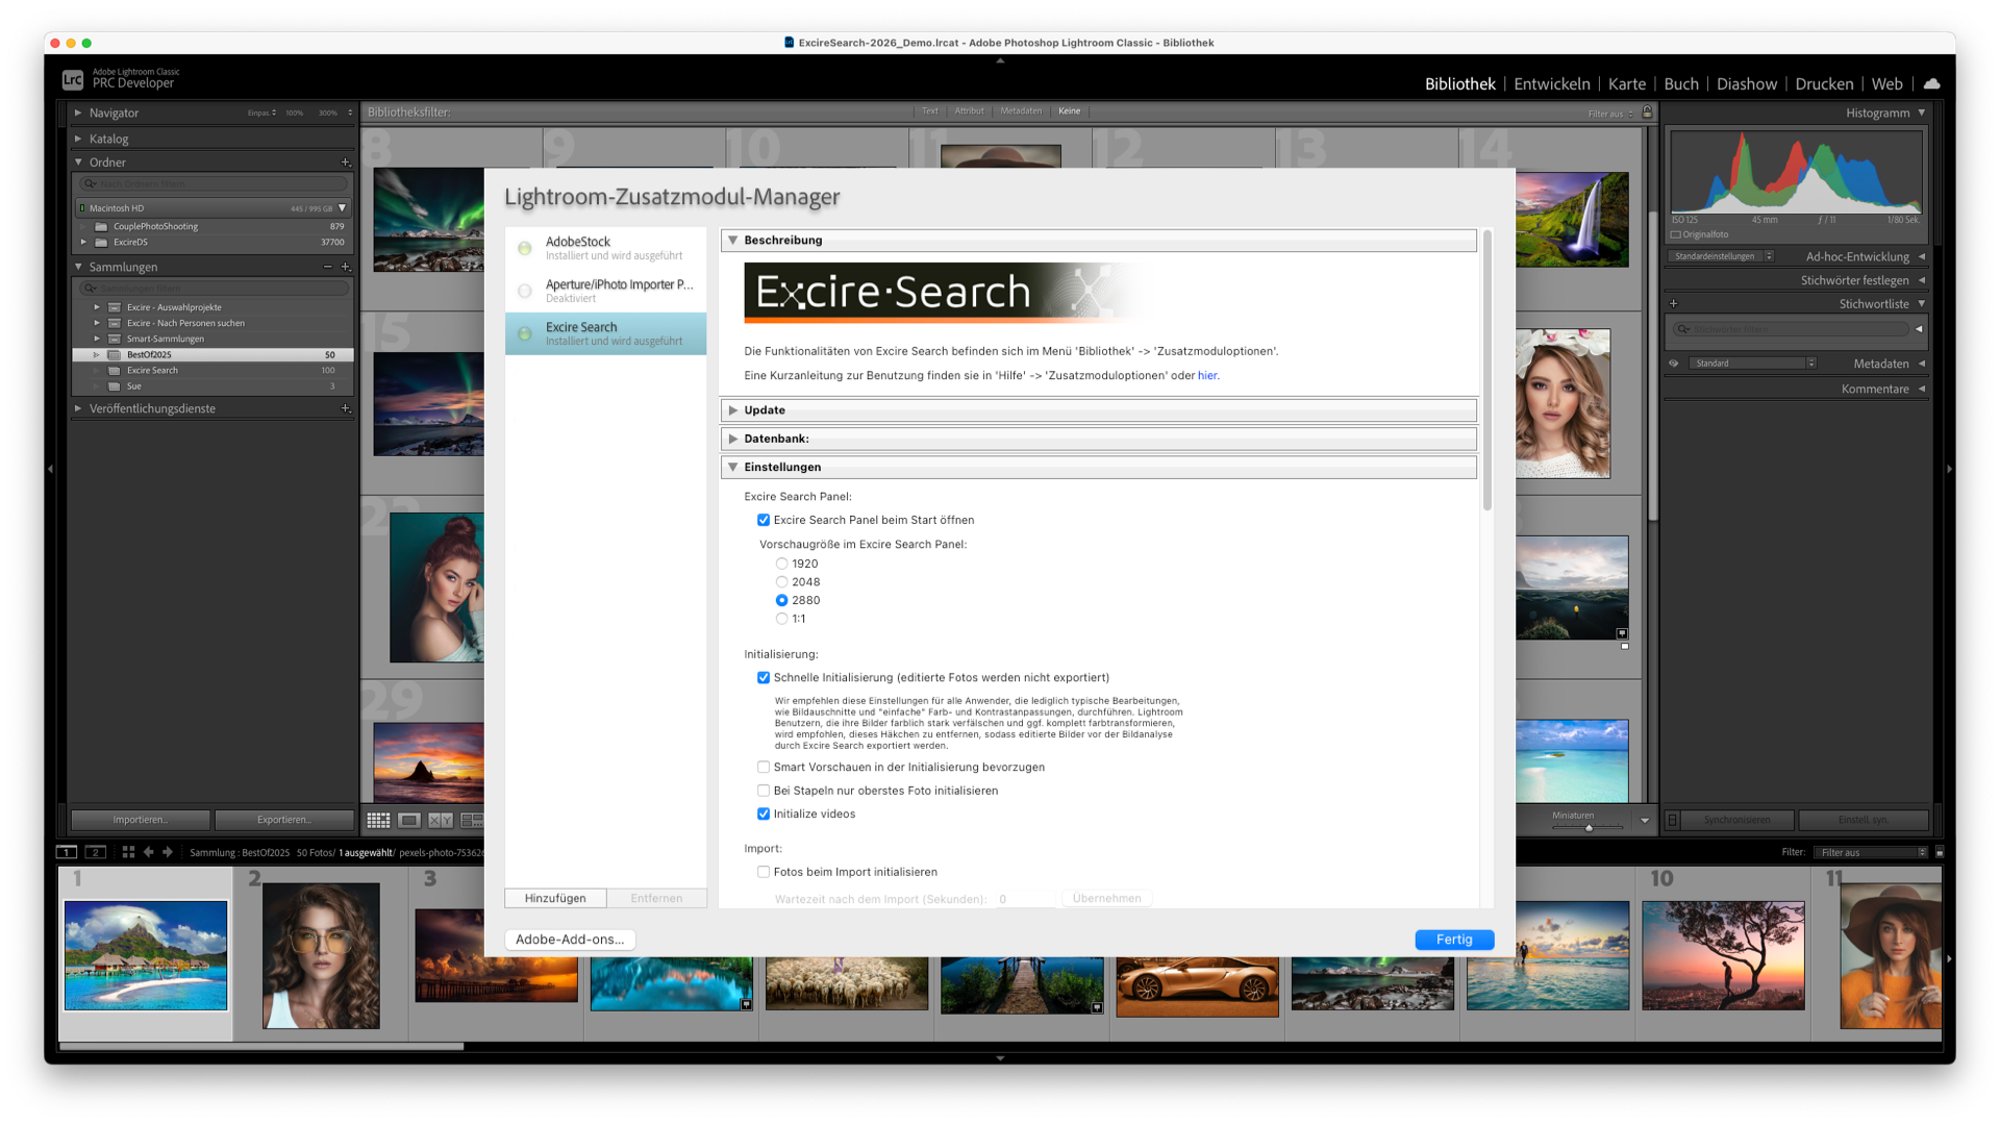Select the 1920 preview size option

tap(781, 564)
